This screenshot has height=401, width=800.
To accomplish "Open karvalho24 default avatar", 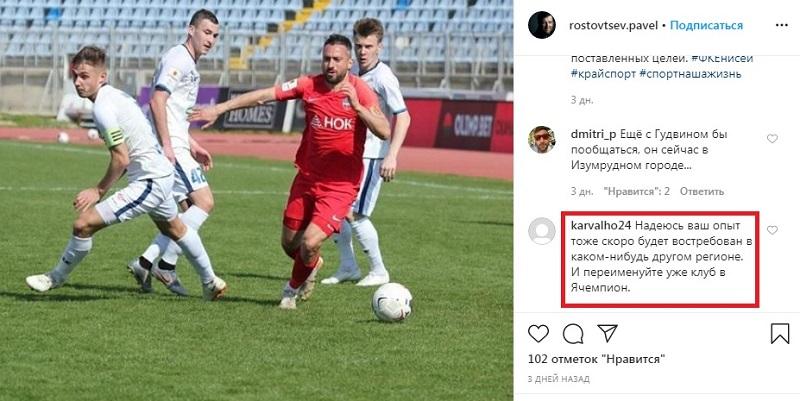I will coord(542,231).
